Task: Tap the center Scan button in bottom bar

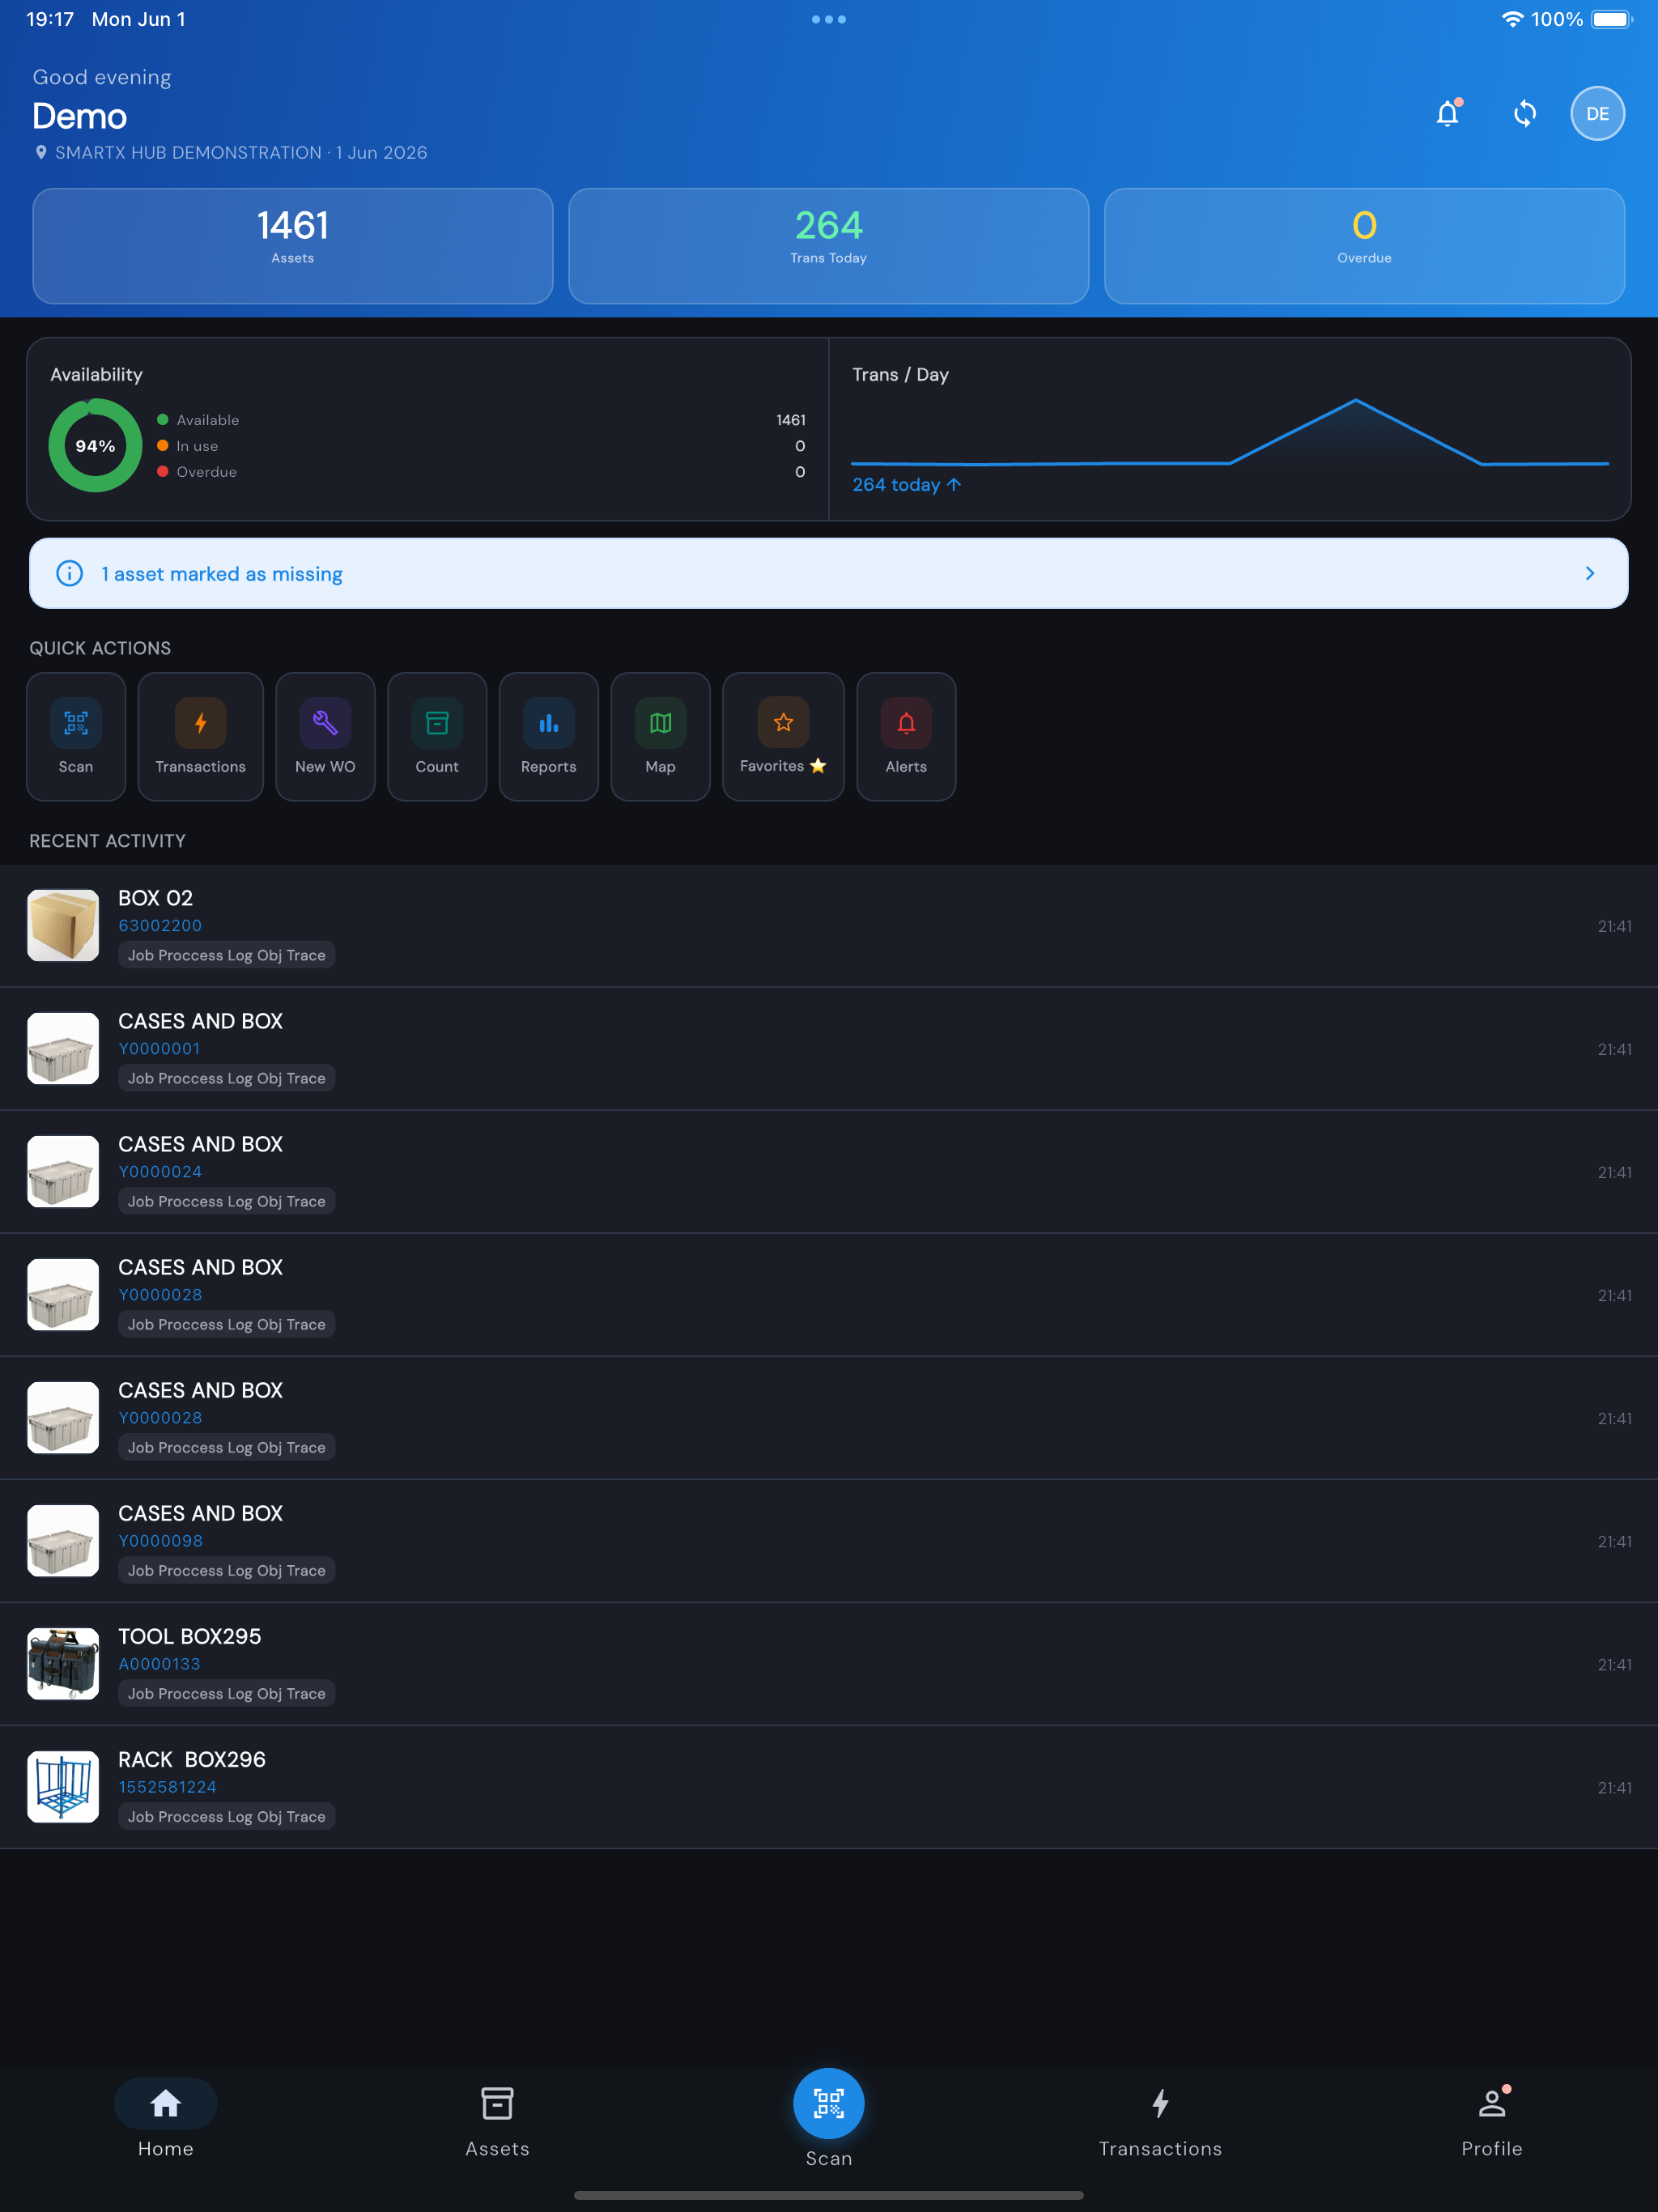Action: pos(829,2104)
